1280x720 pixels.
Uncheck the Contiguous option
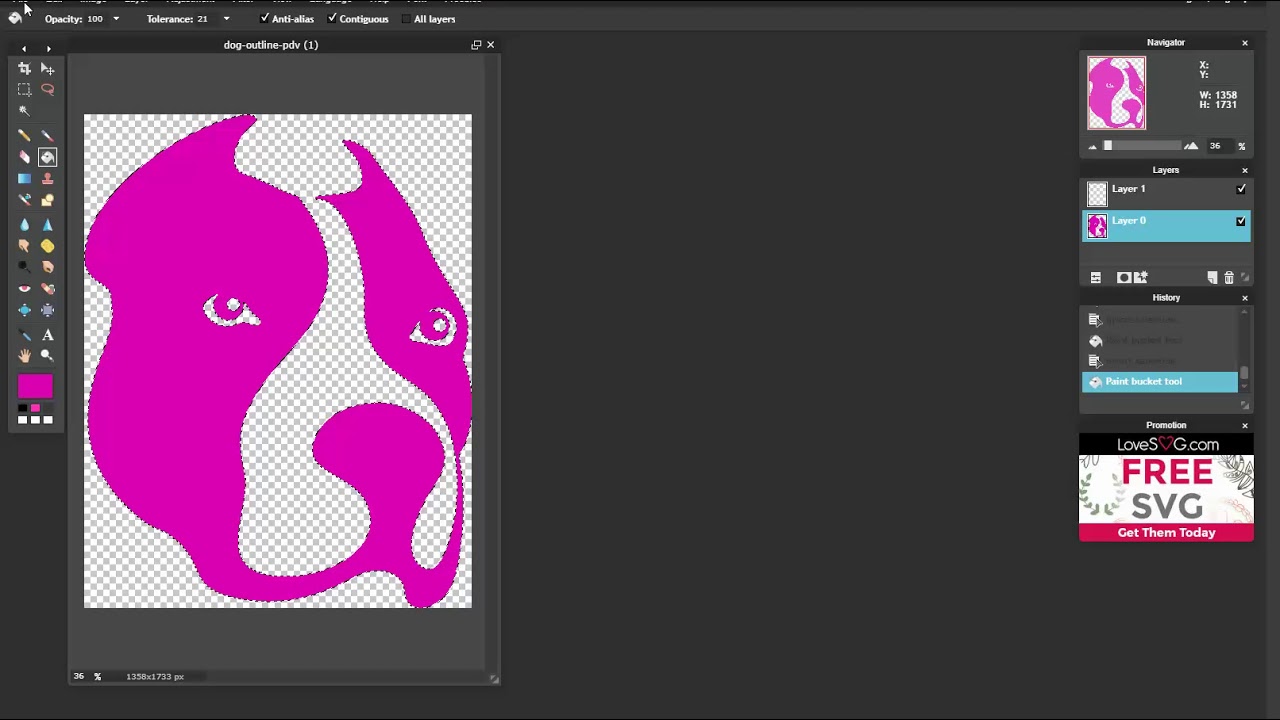pos(332,19)
